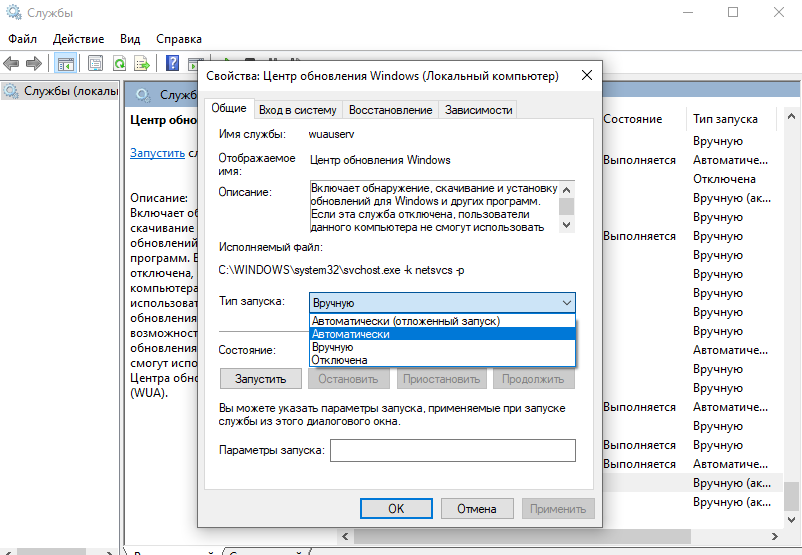Click the Forward arrow in the toolbar
Screen dimensions: 802x555
click(x=34, y=64)
